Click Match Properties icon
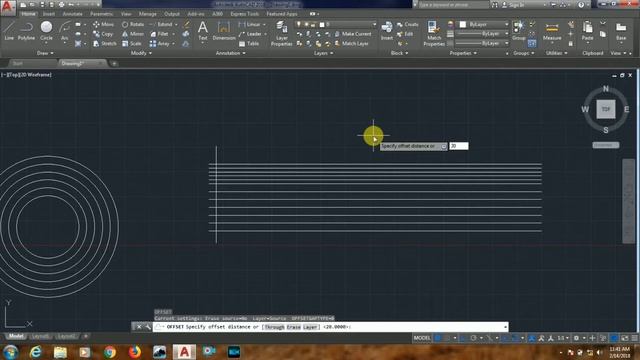Image resolution: width=640 pixels, height=360 pixels. click(433, 33)
